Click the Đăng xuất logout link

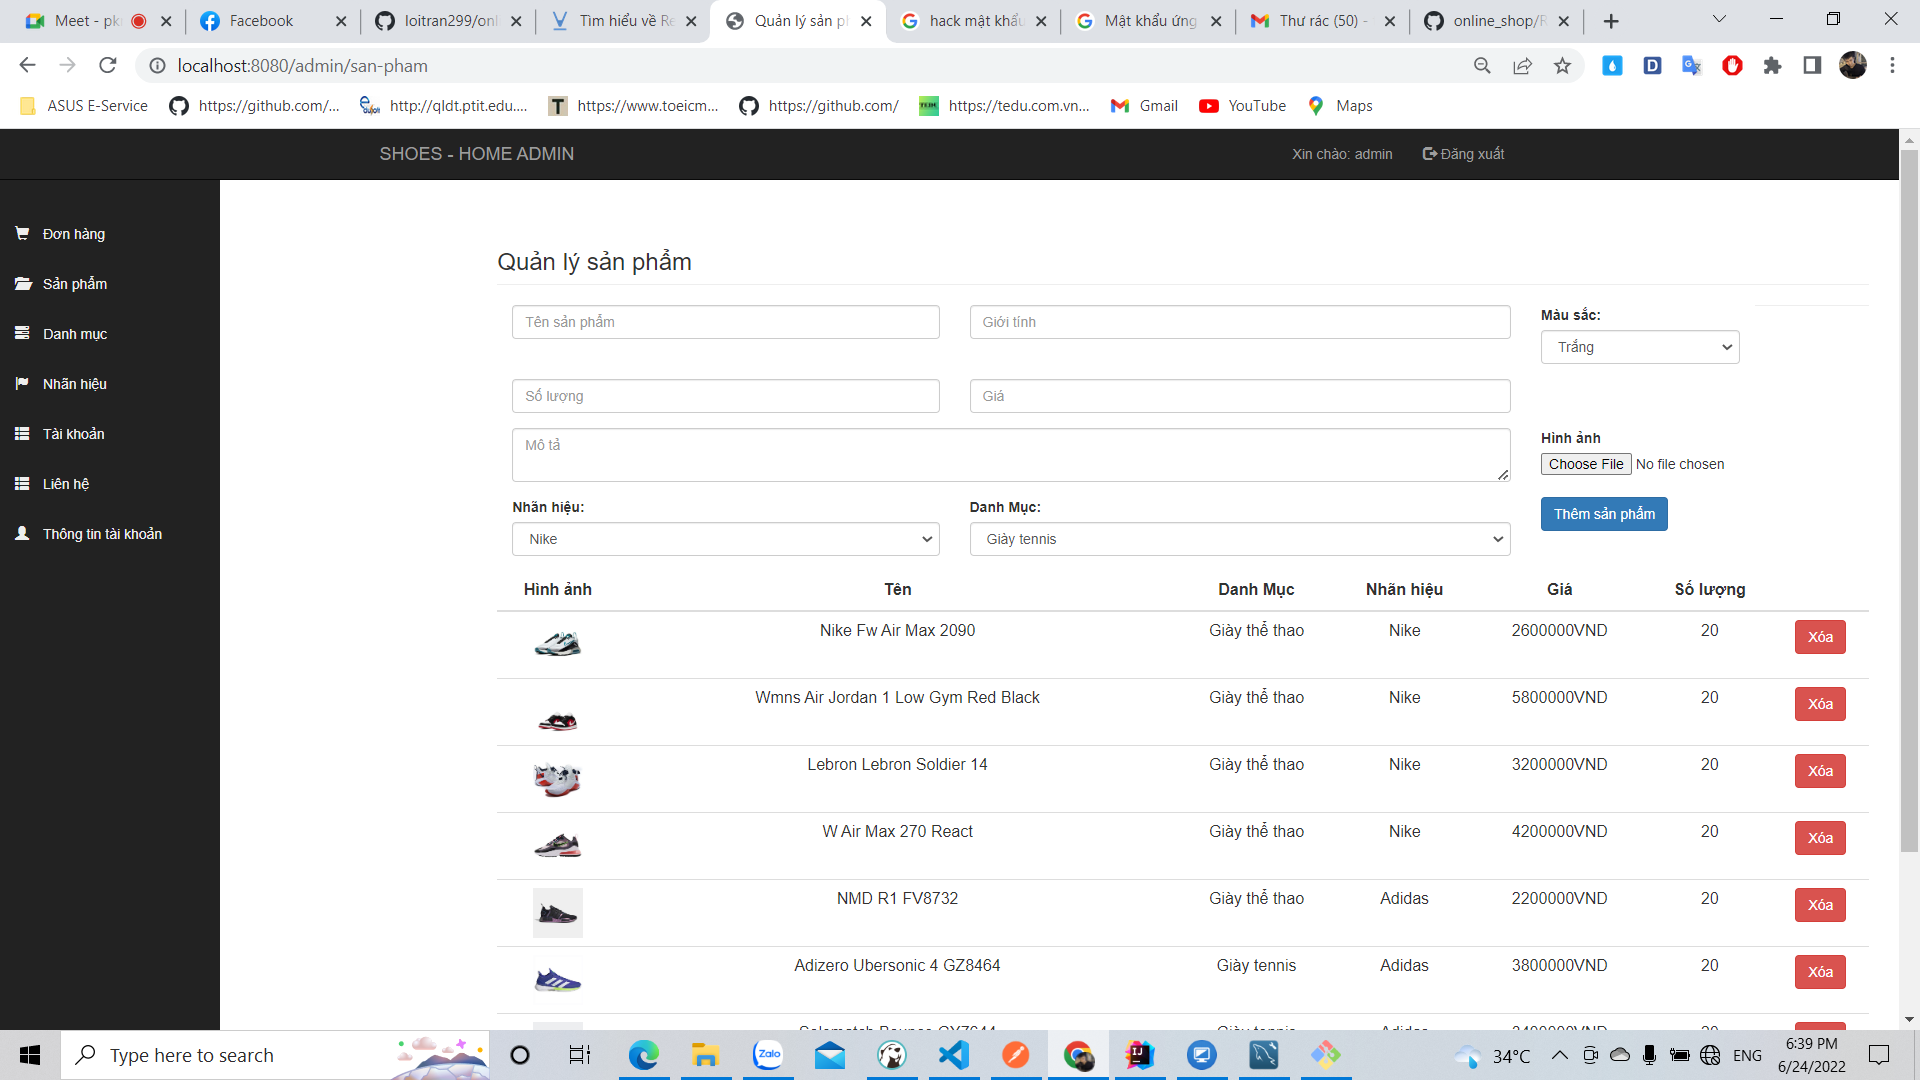pyautogui.click(x=1463, y=153)
